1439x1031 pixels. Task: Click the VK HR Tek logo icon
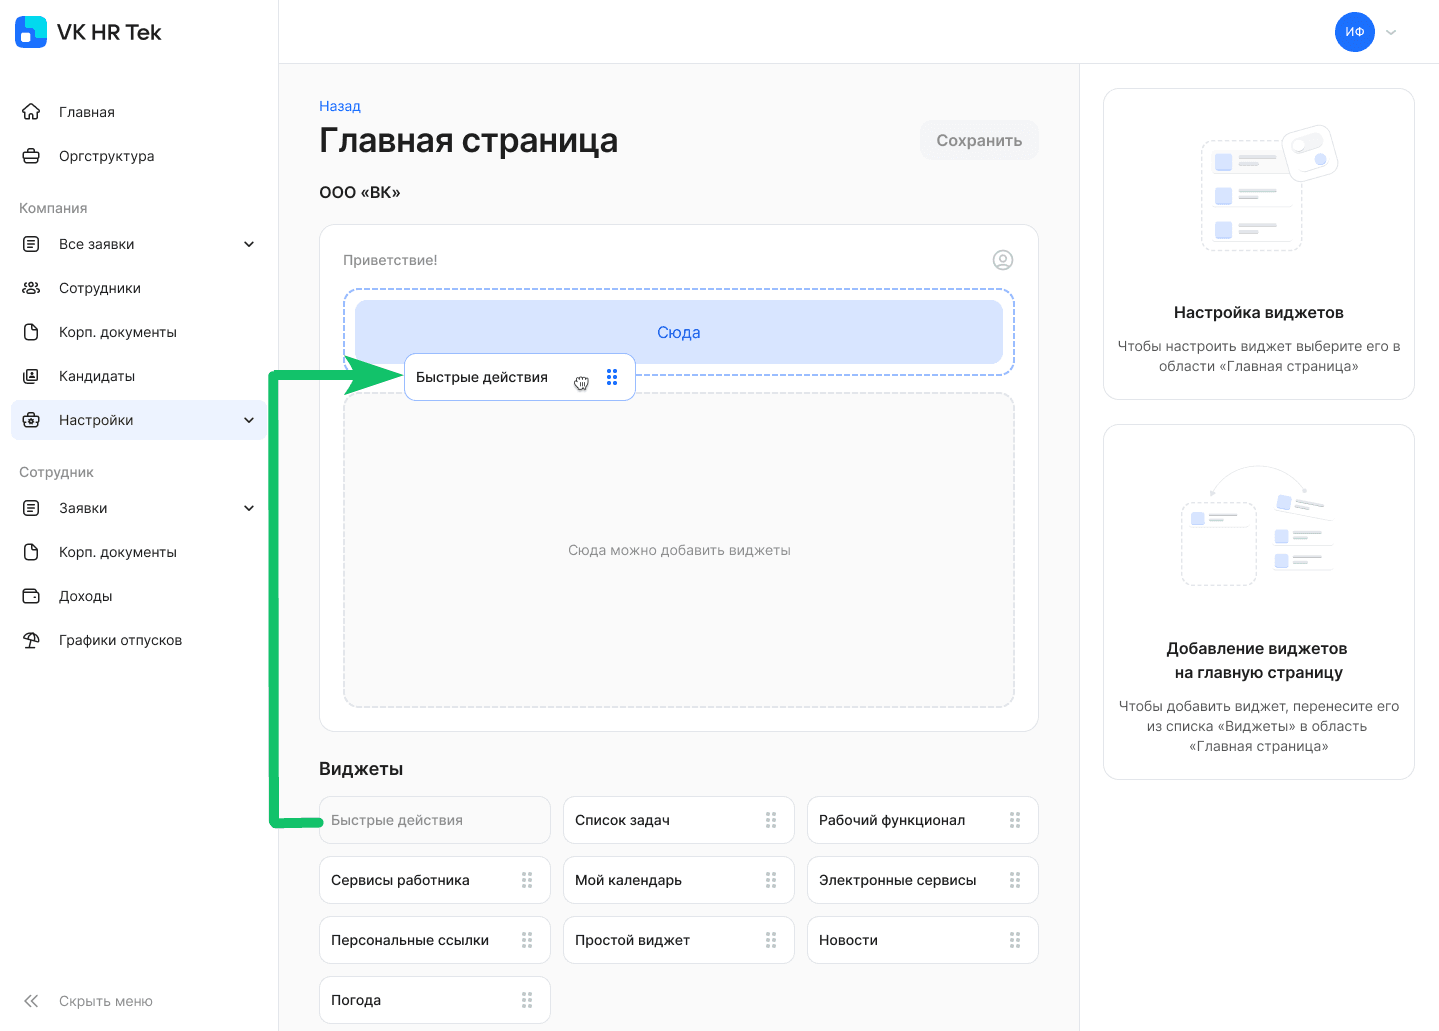[x=31, y=32]
